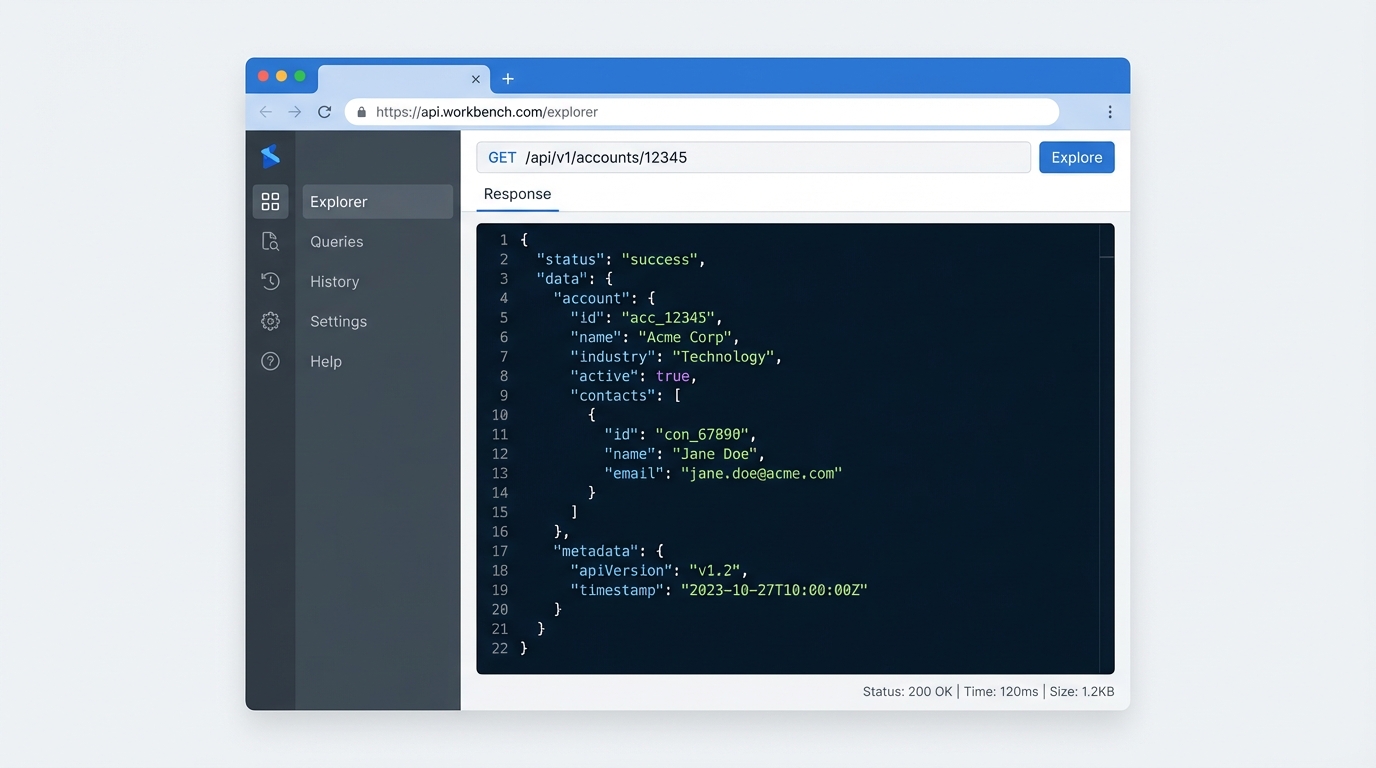Open the browser's three-dot menu
This screenshot has width=1376, height=768.
click(x=1109, y=111)
